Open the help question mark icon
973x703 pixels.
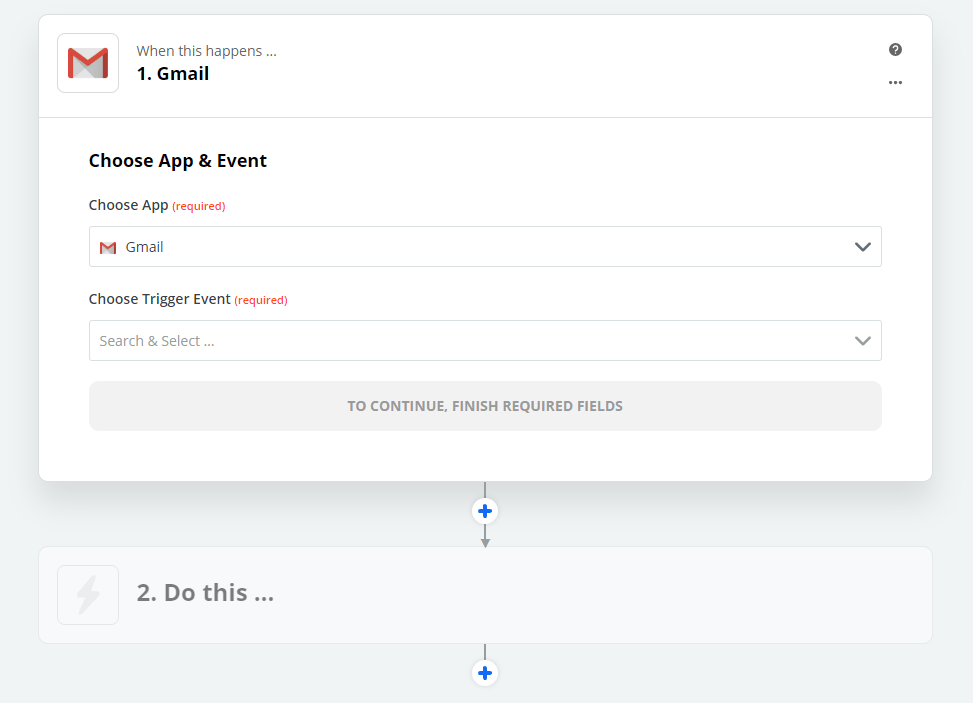point(895,50)
